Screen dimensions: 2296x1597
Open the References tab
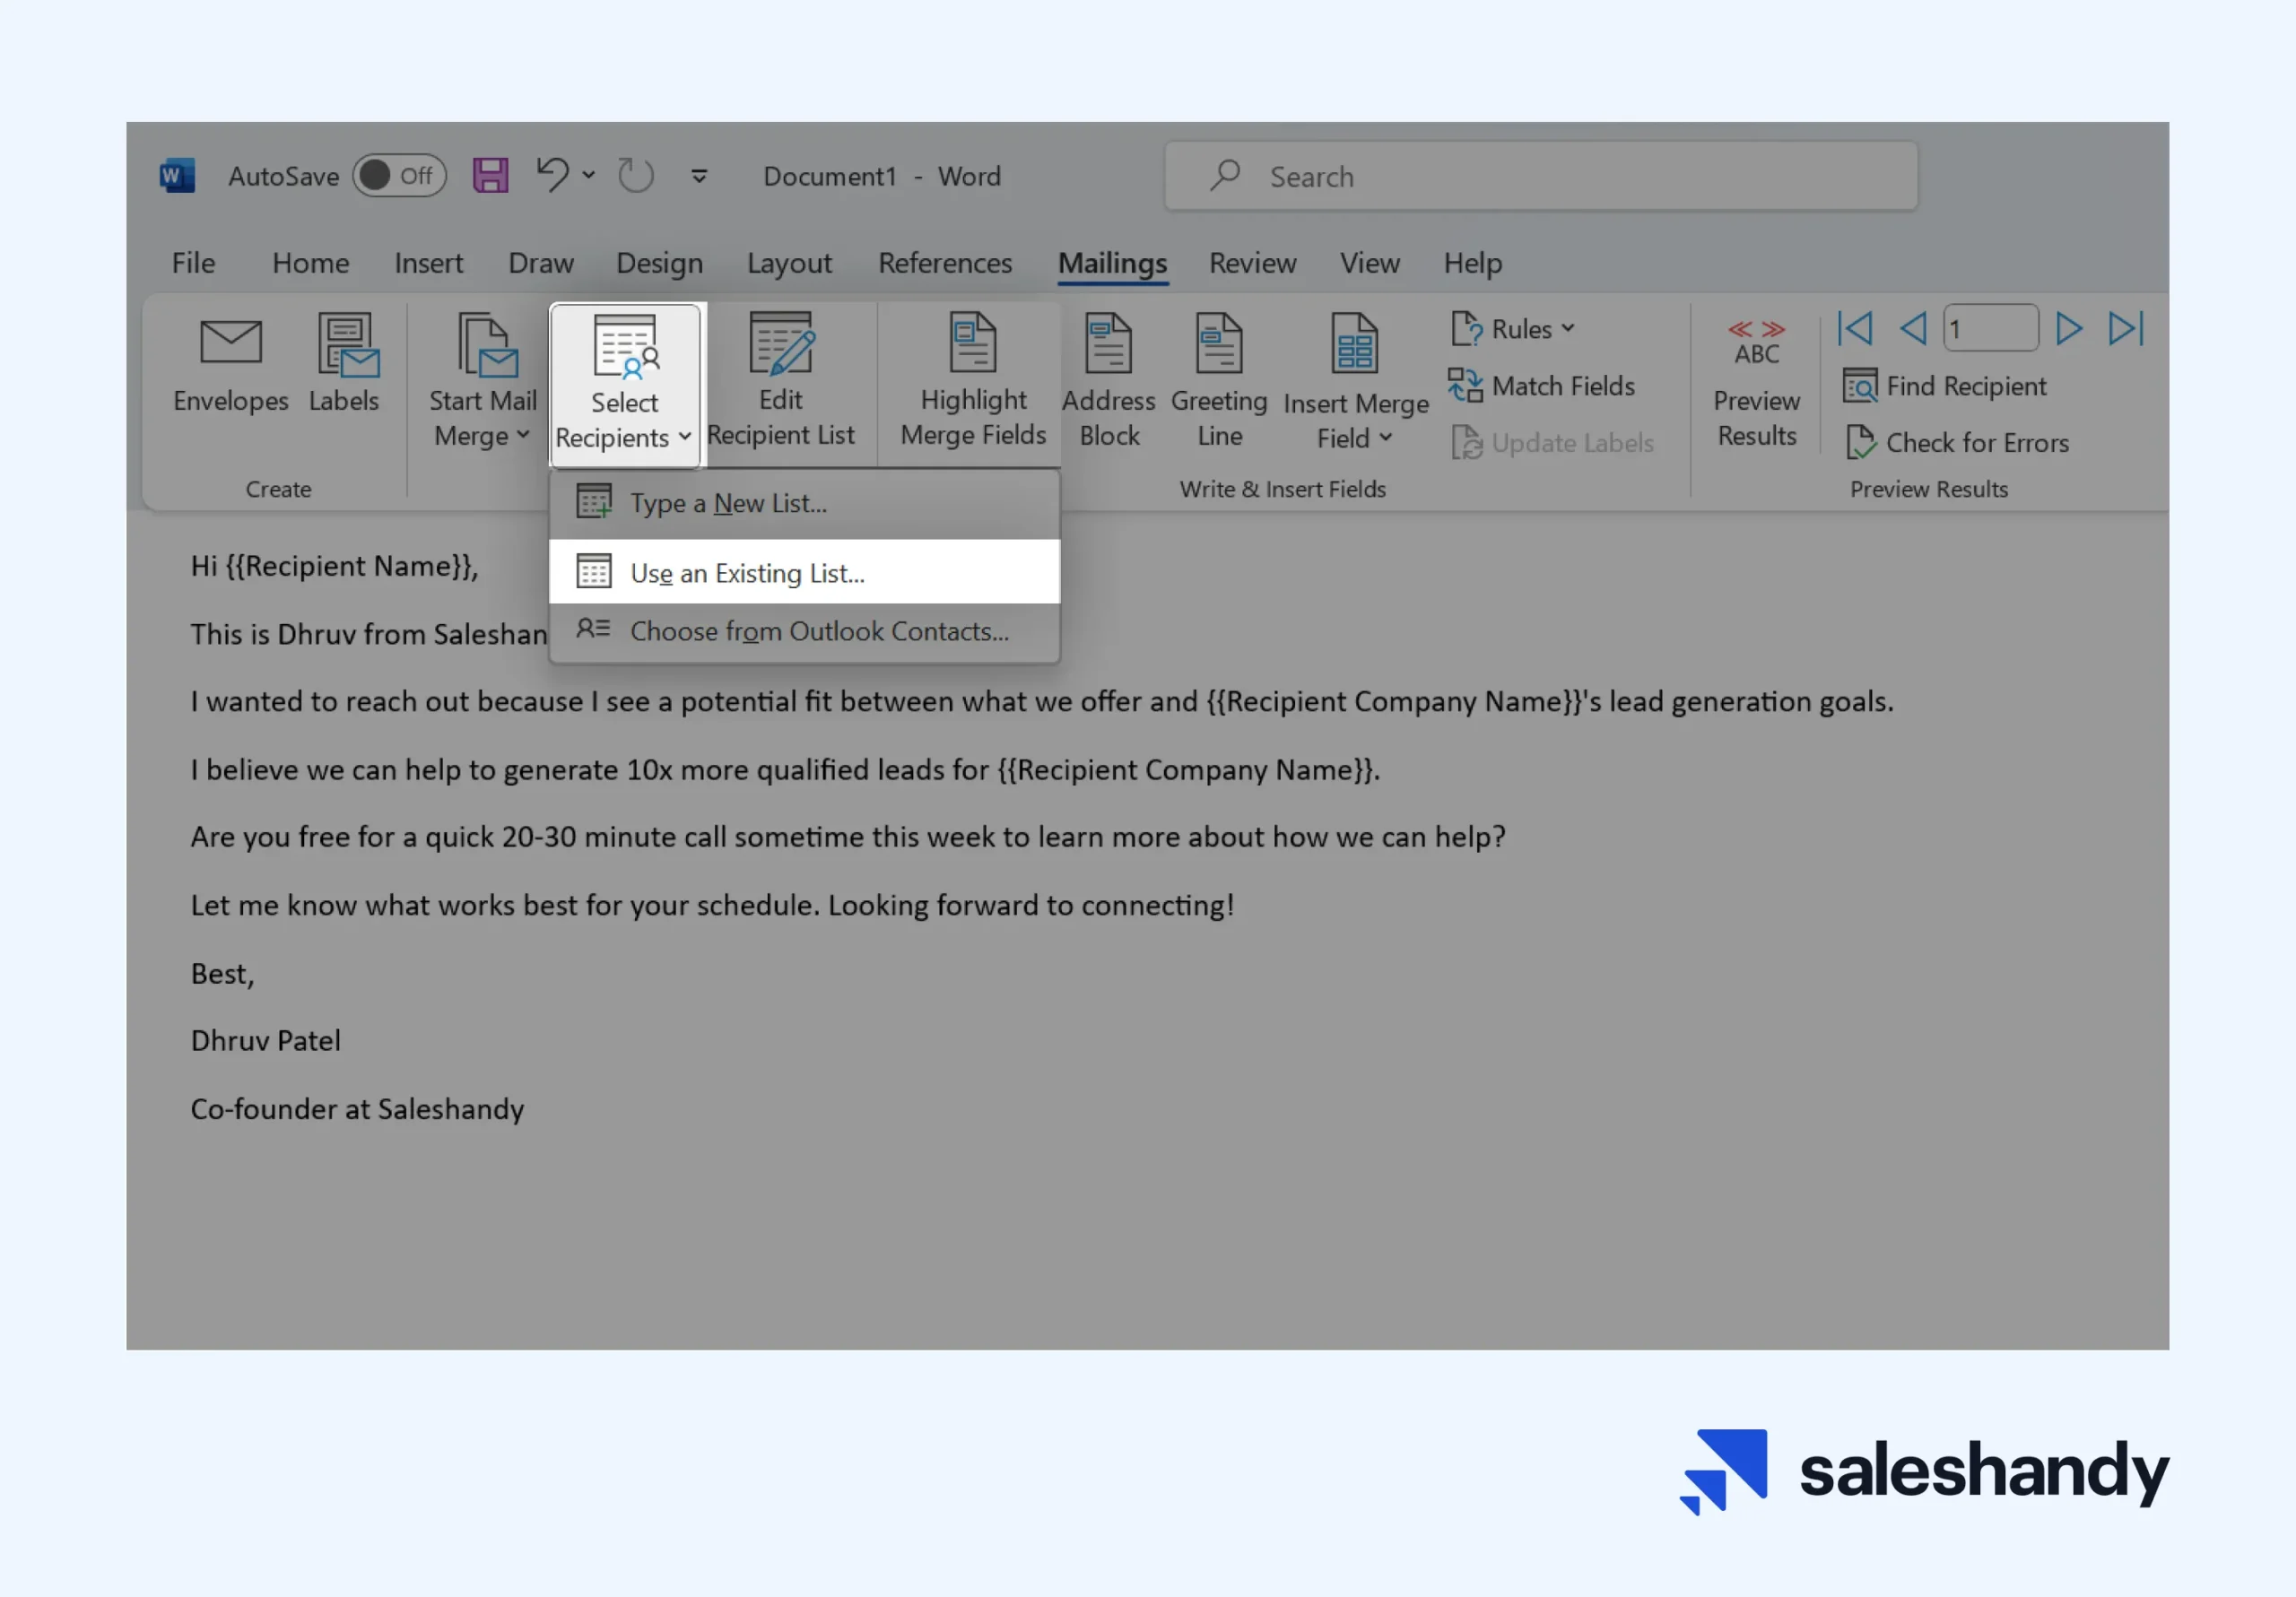pyautogui.click(x=945, y=263)
